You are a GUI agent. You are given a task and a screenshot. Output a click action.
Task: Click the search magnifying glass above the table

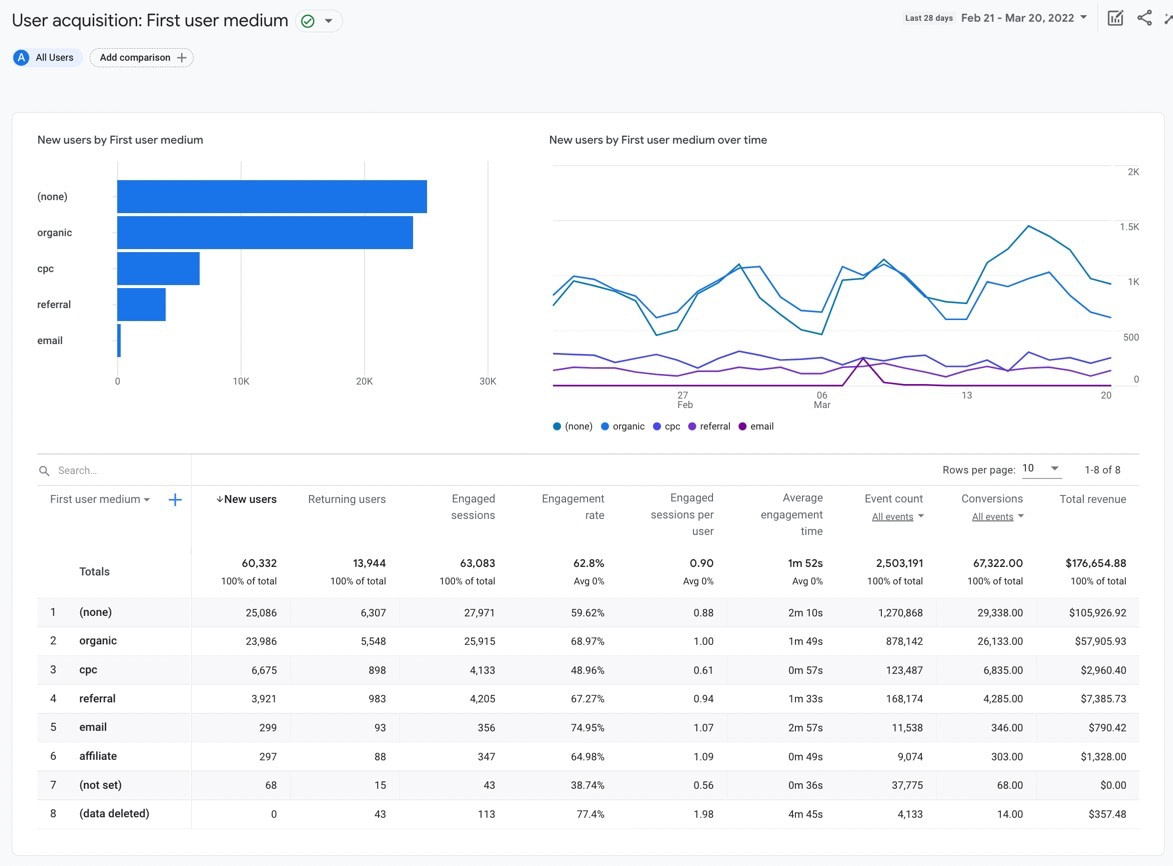43,470
